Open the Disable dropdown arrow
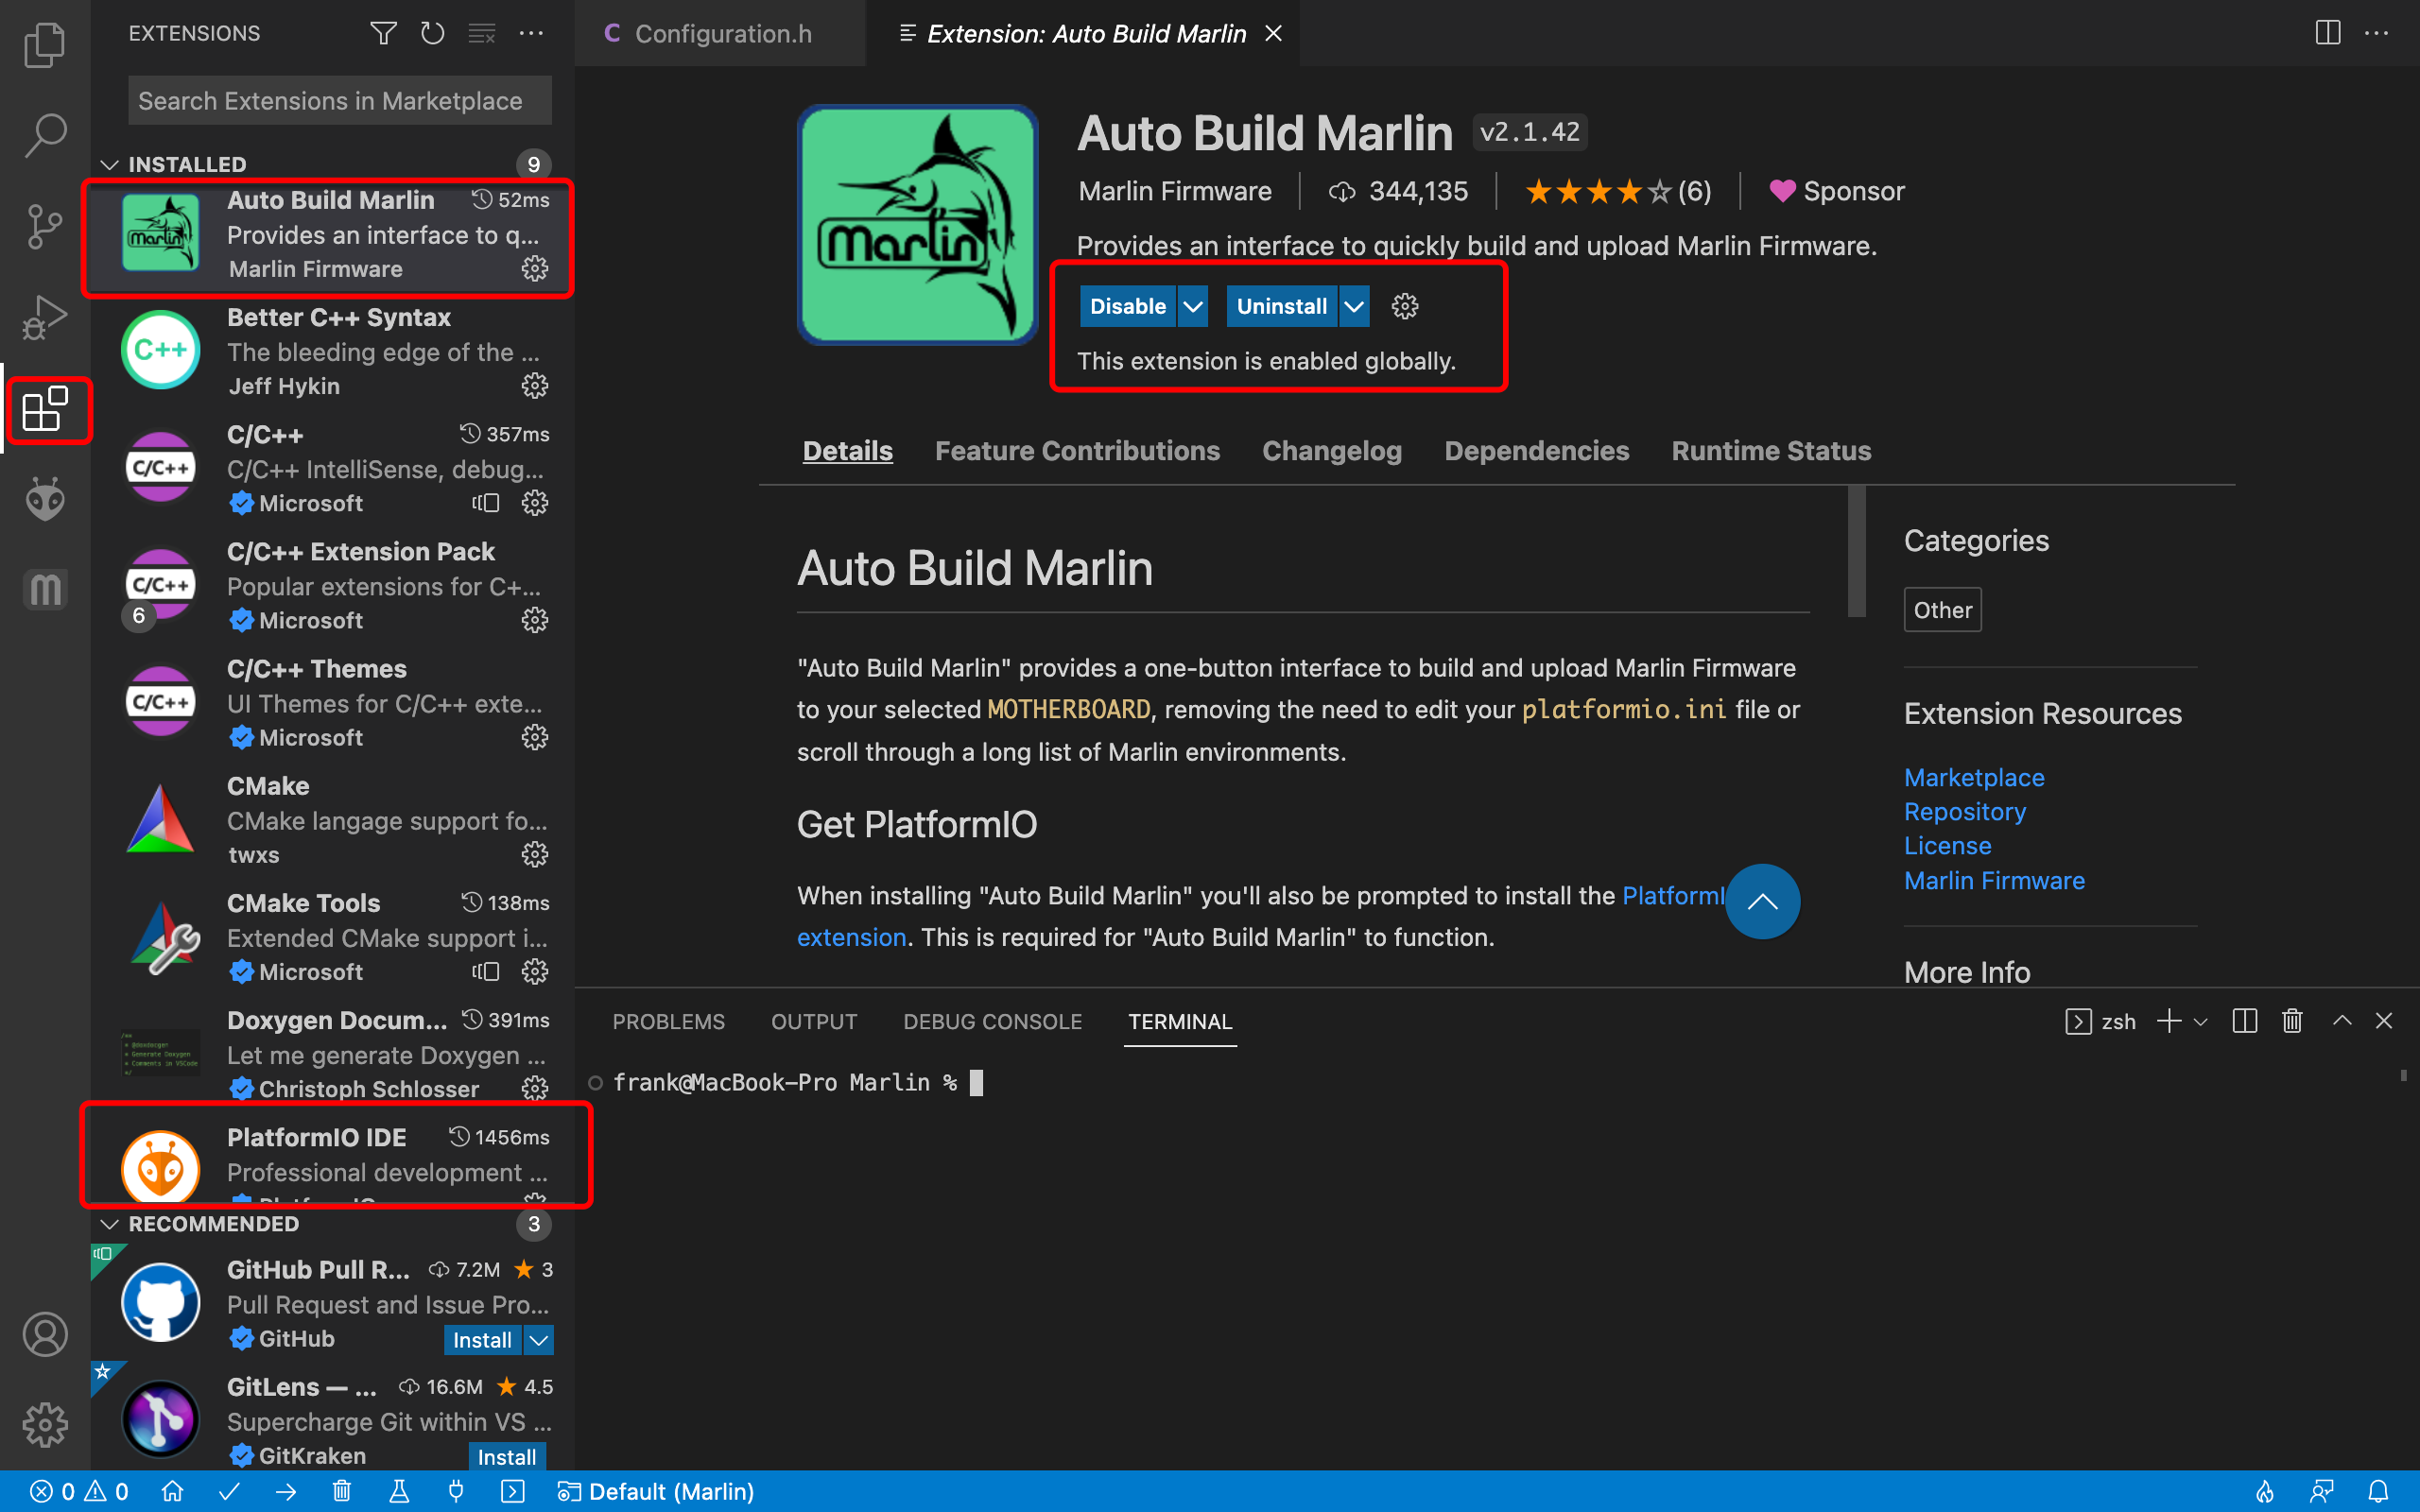 tap(1193, 306)
